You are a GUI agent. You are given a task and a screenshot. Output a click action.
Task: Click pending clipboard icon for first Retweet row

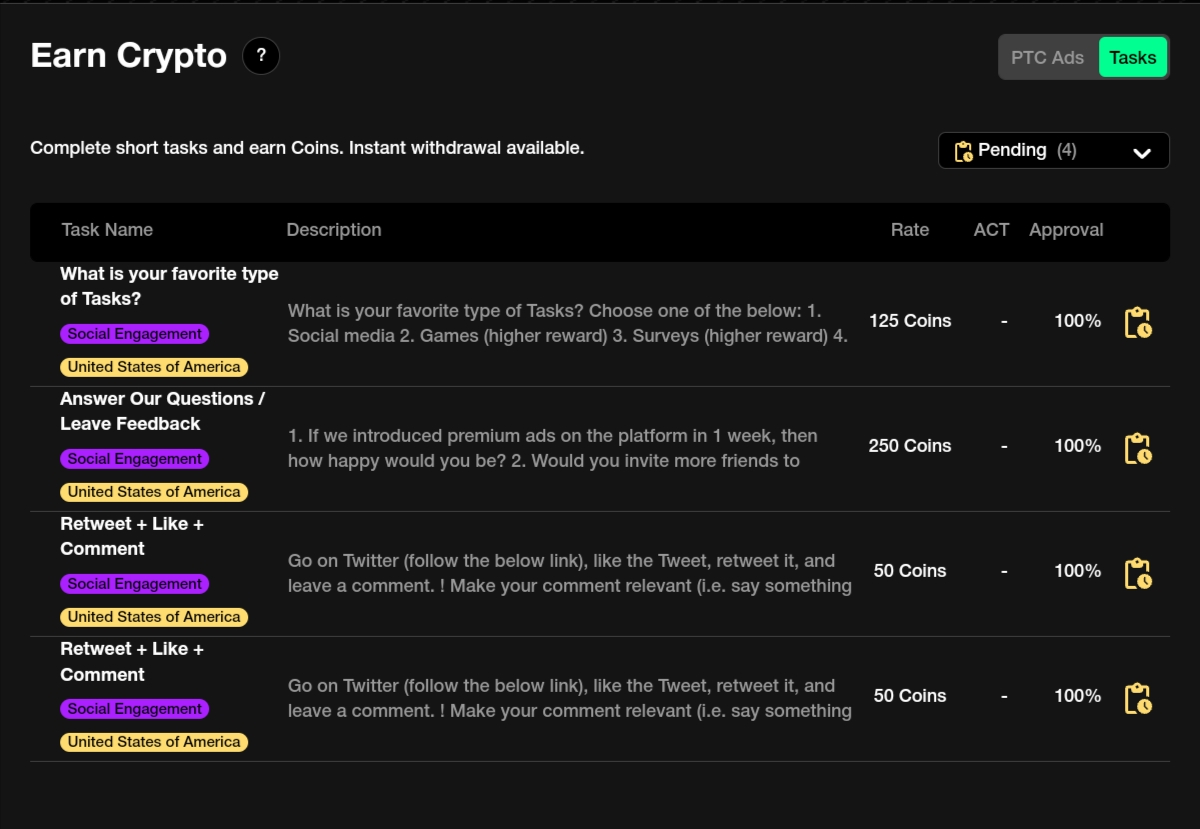click(x=1138, y=572)
